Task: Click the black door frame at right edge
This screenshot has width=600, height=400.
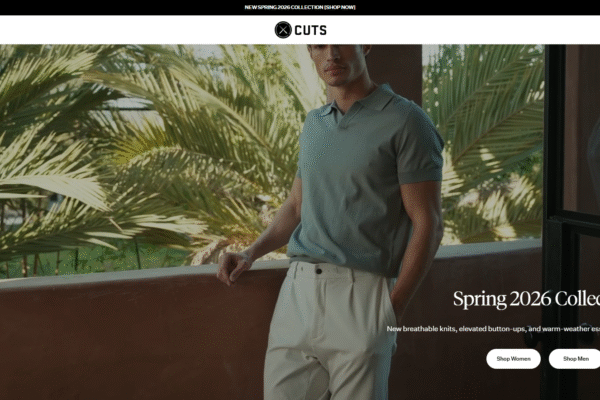Action: [555, 222]
